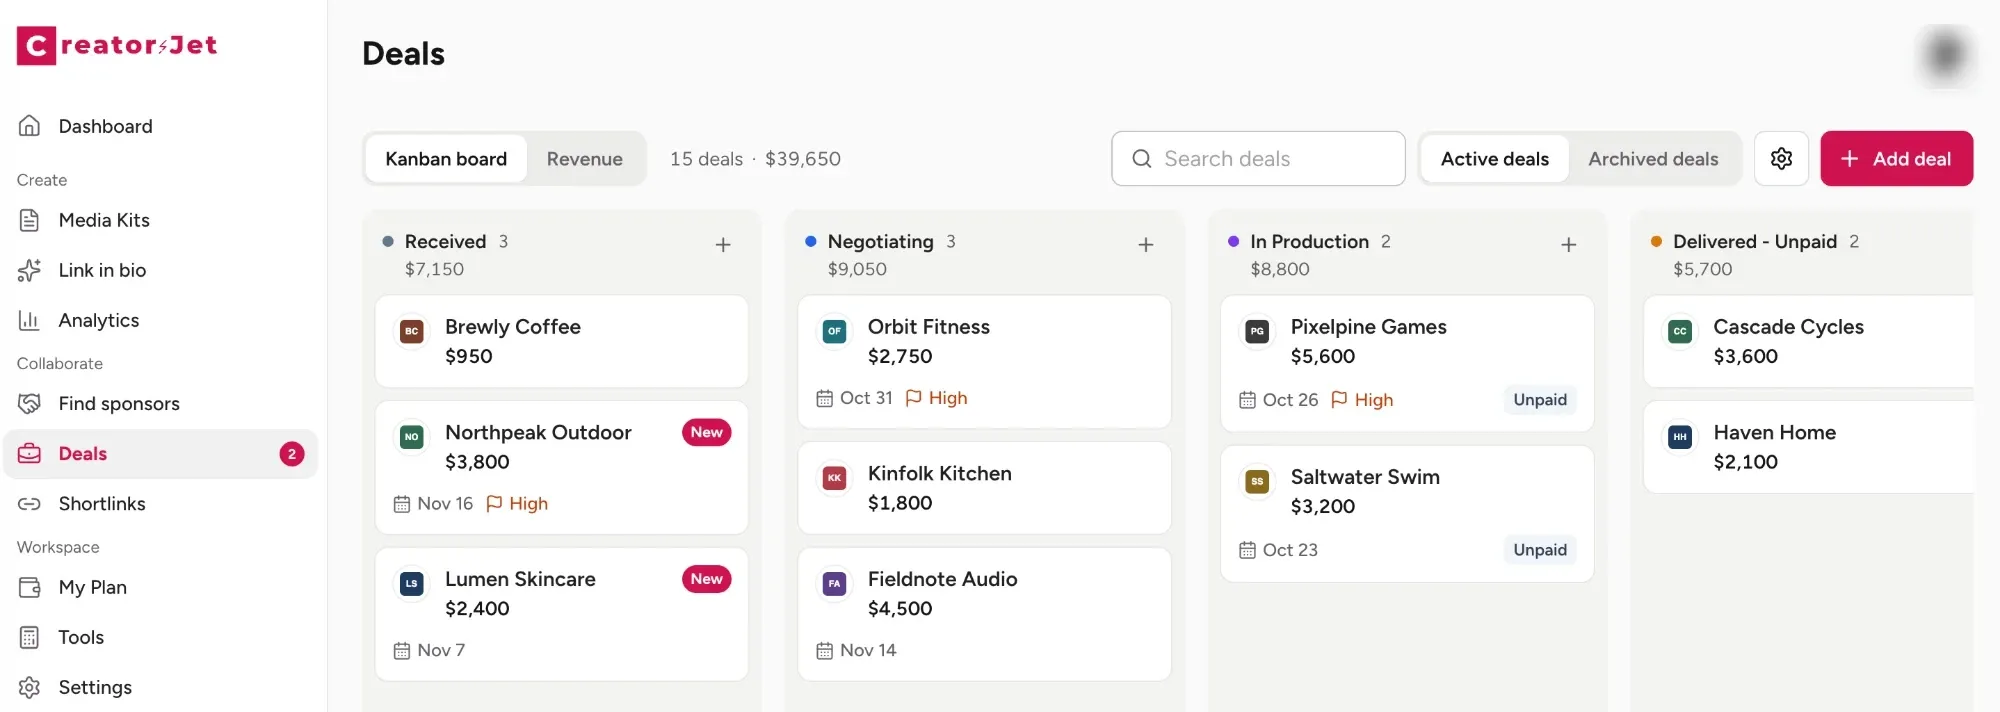Show Archived deals
Viewport: 2000px width, 712px height.
click(1653, 158)
